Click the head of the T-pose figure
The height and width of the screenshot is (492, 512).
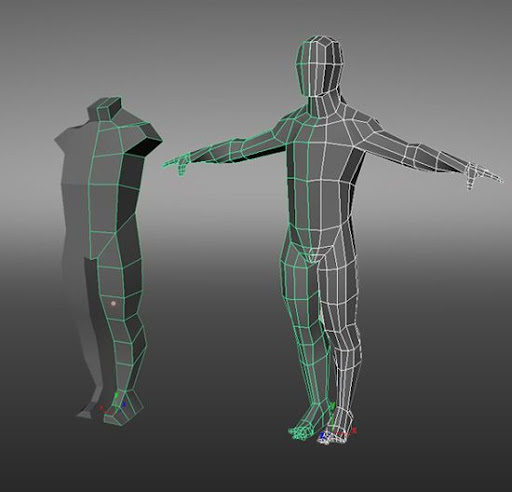tap(319, 66)
